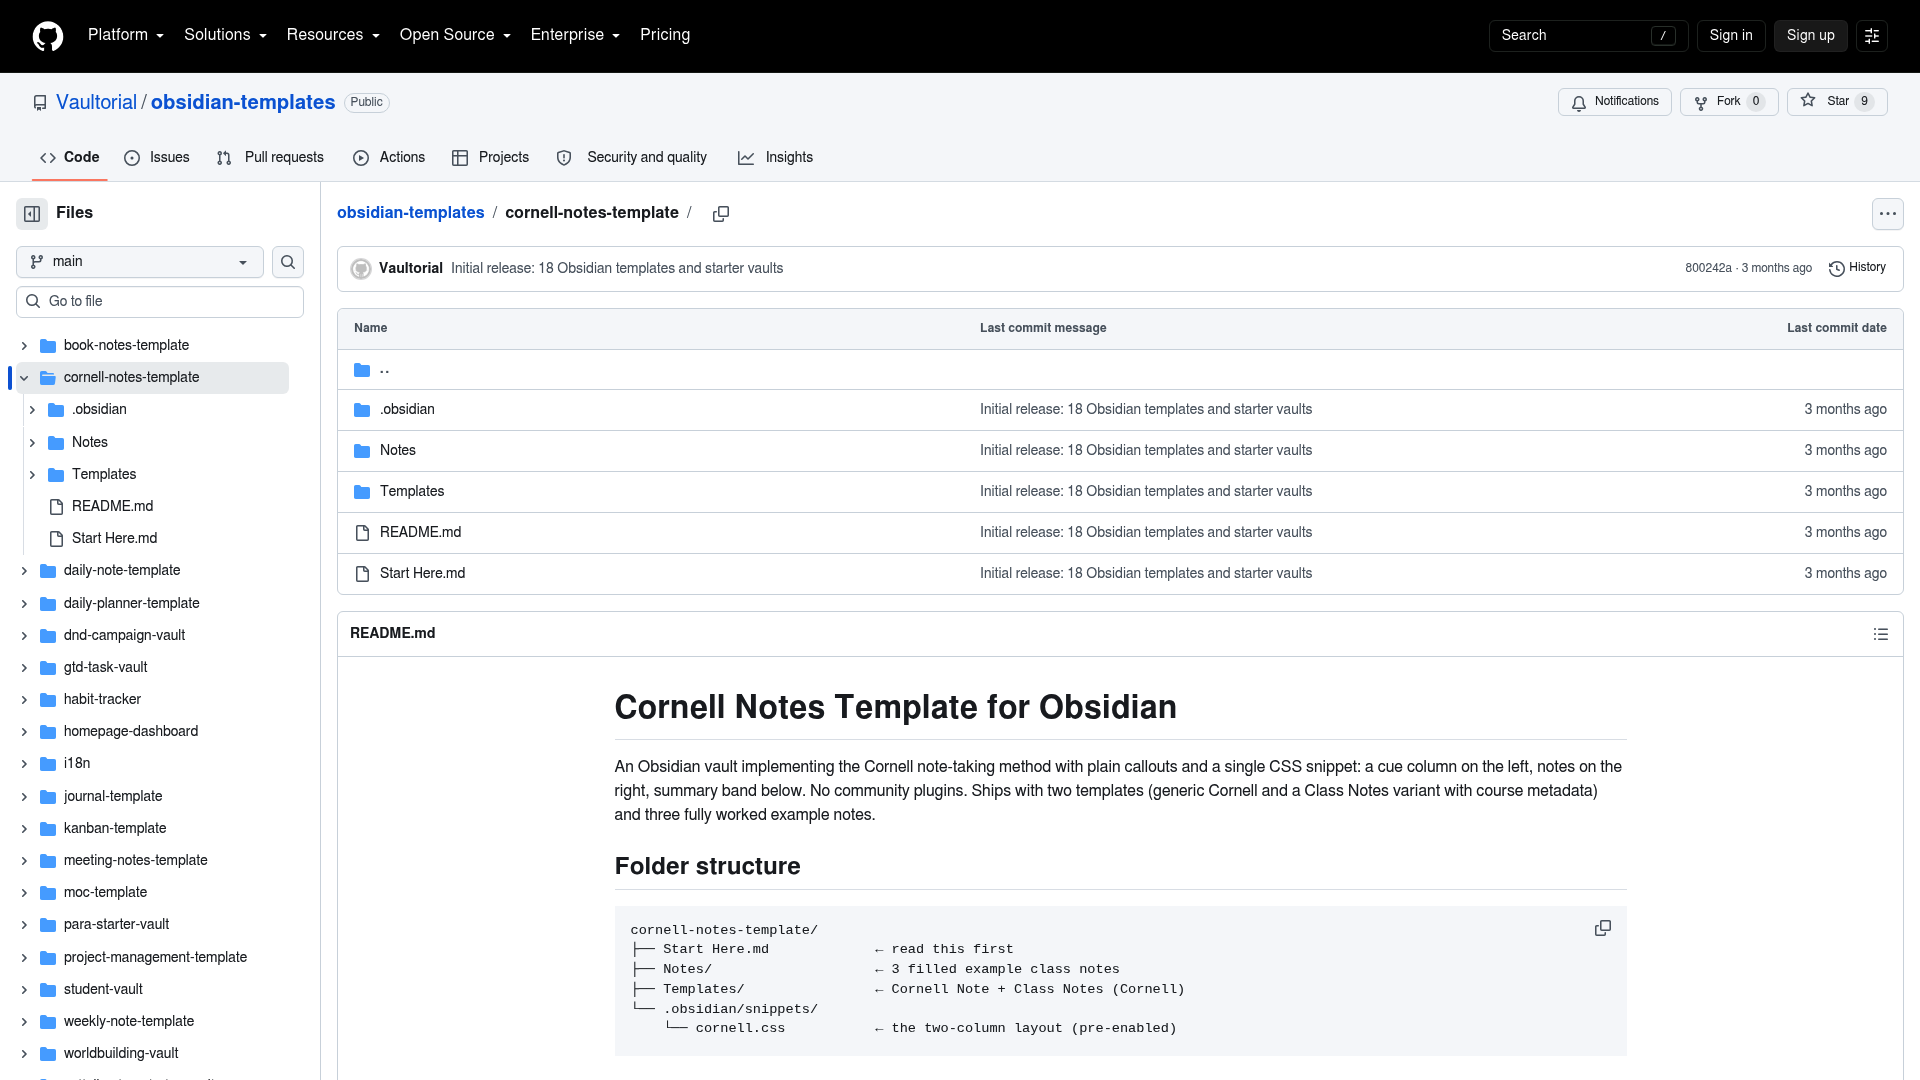Switch to the Insights tab

click(775, 158)
